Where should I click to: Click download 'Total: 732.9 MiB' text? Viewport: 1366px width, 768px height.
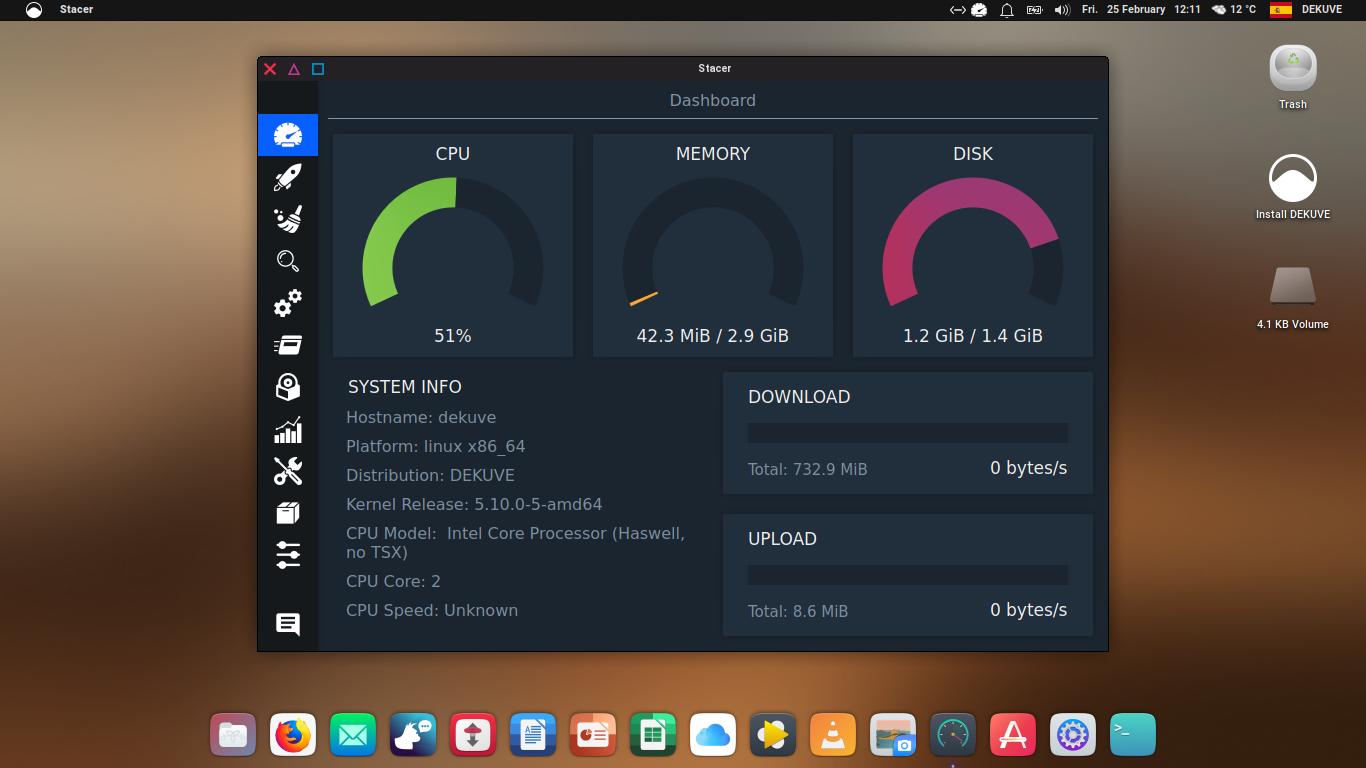tap(808, 469)
